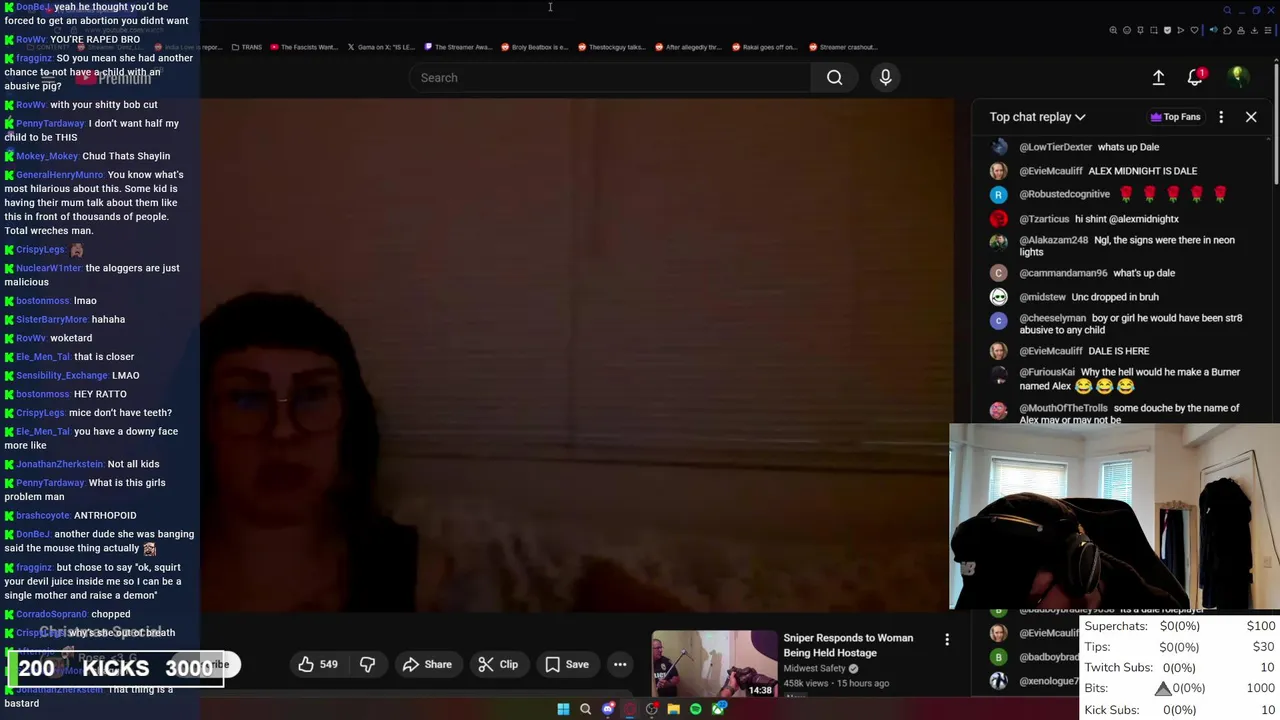Click @Alakazam248 chat username
Image resolution: width=1280 pixels, height=720 pixels.
coord(1053,240)
